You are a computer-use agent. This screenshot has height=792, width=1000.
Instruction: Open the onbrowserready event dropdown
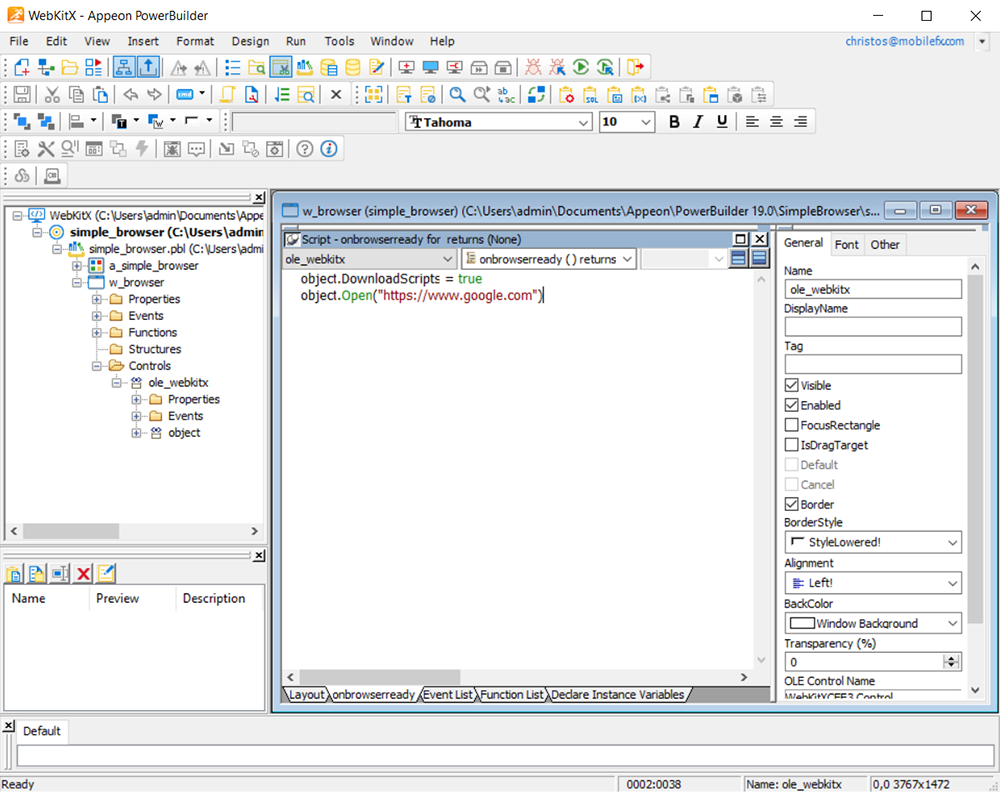(x=628, y=259)
